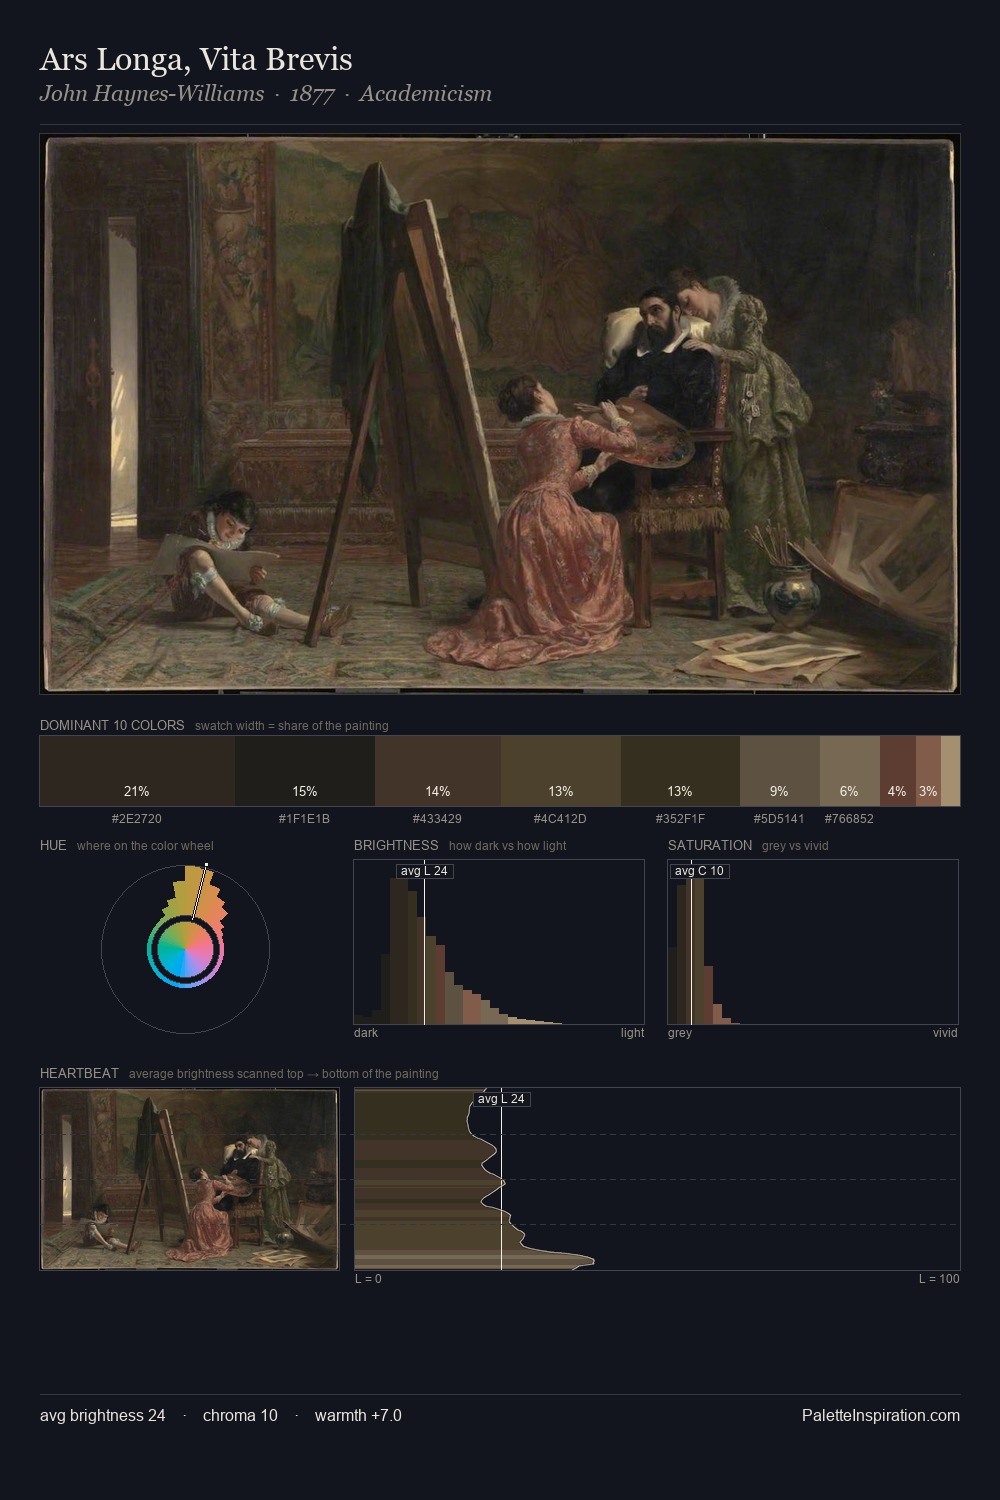This screenshot has width=1000, height=1500.
Task: Click the "dark" brightness axis label
Action: [366, 1033]
